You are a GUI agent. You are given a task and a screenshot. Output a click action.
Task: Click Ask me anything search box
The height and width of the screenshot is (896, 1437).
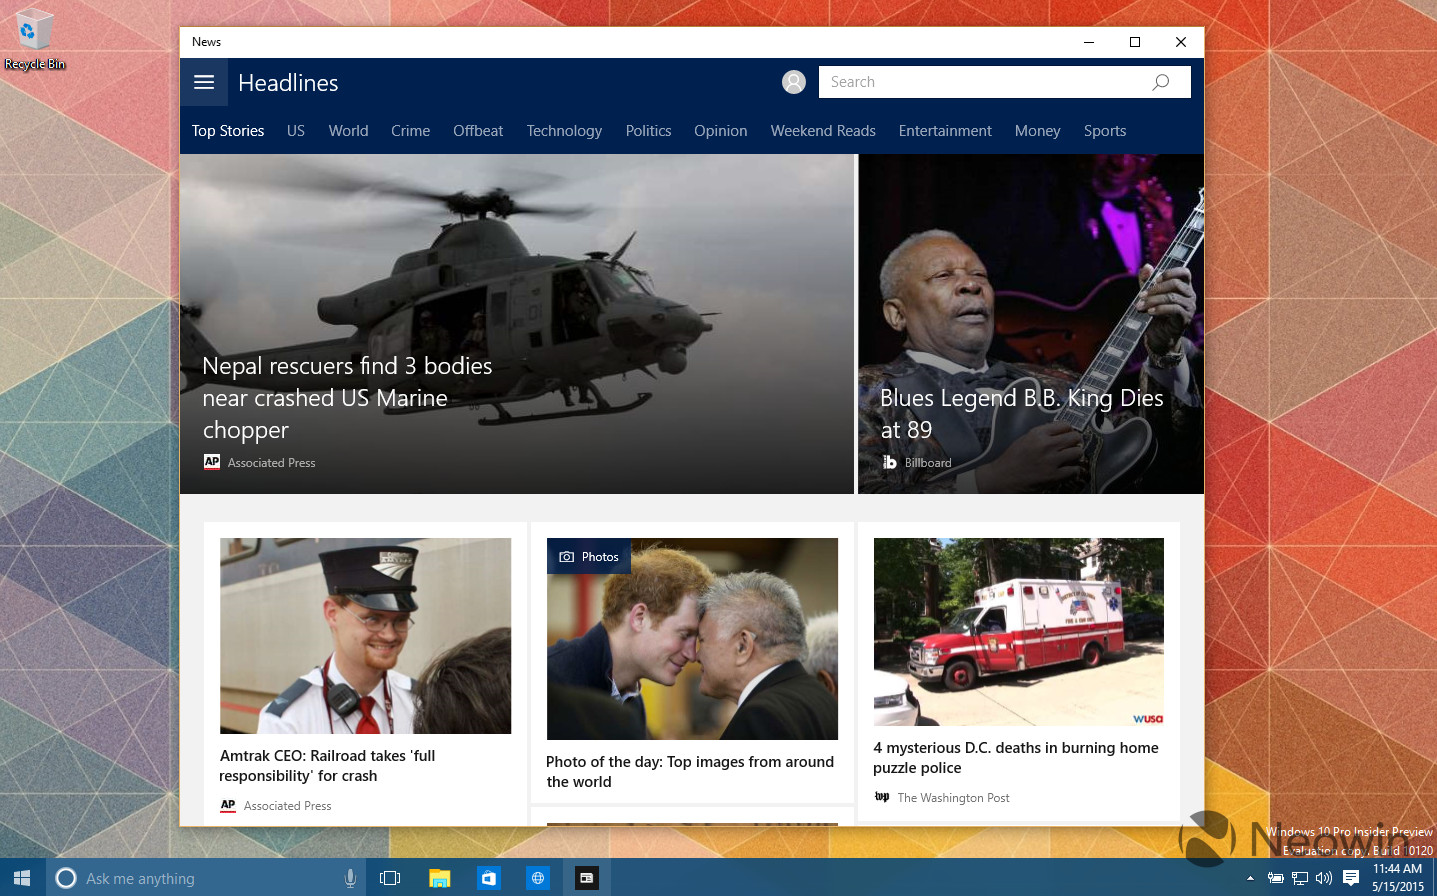pos(206,878)
